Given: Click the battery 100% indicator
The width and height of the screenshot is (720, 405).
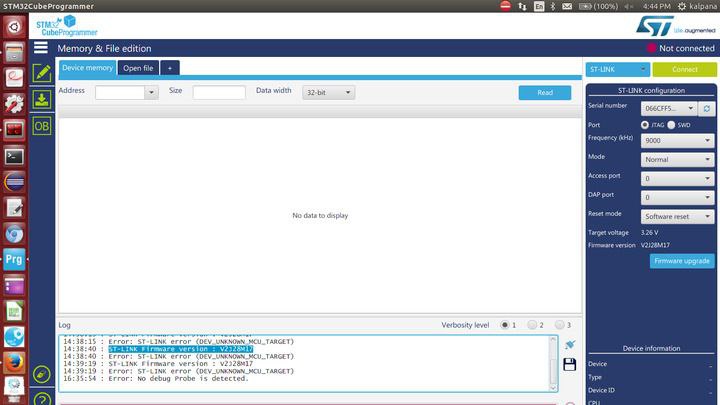Looking at the screenshot, I should pyautogui.click(x=598, y=6).
